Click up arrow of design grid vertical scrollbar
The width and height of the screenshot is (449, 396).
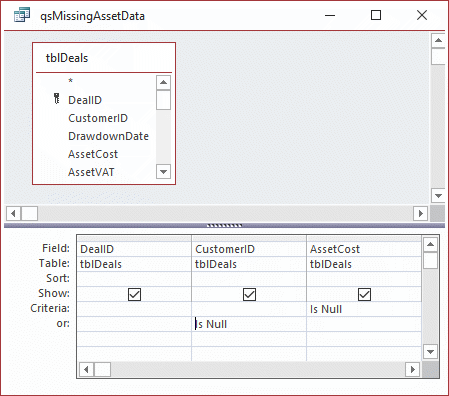click(430, 245)
